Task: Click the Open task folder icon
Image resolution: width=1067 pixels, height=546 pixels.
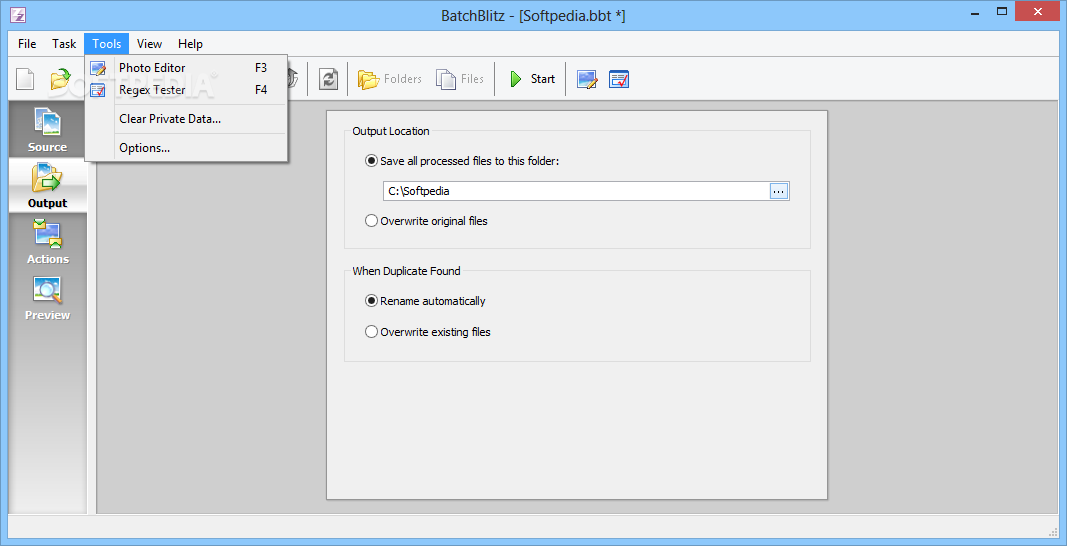Action: 61,79
